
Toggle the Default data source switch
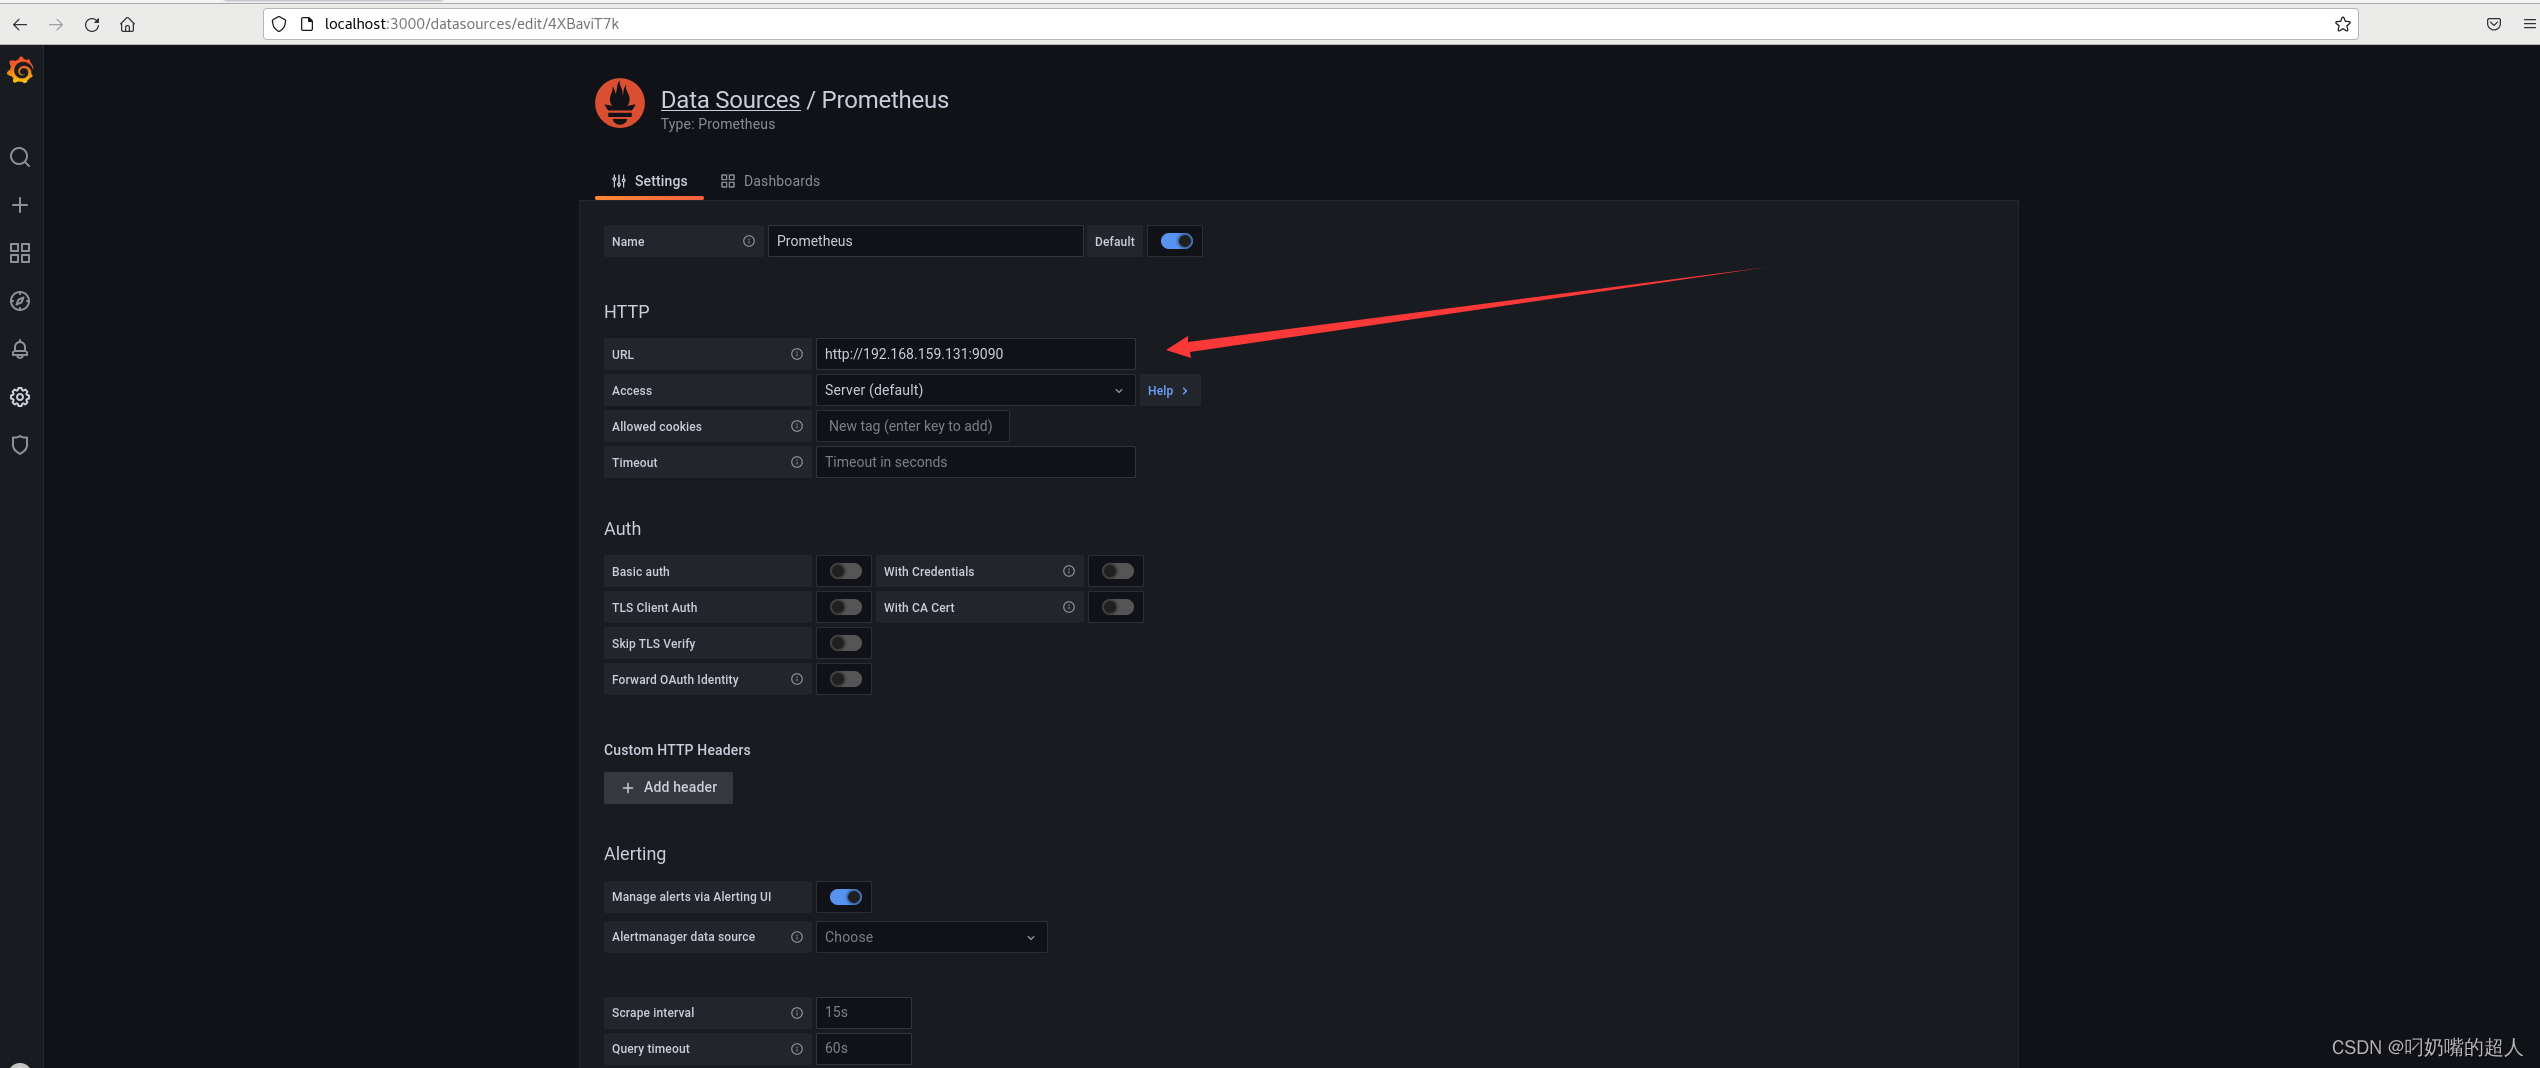1176,241
